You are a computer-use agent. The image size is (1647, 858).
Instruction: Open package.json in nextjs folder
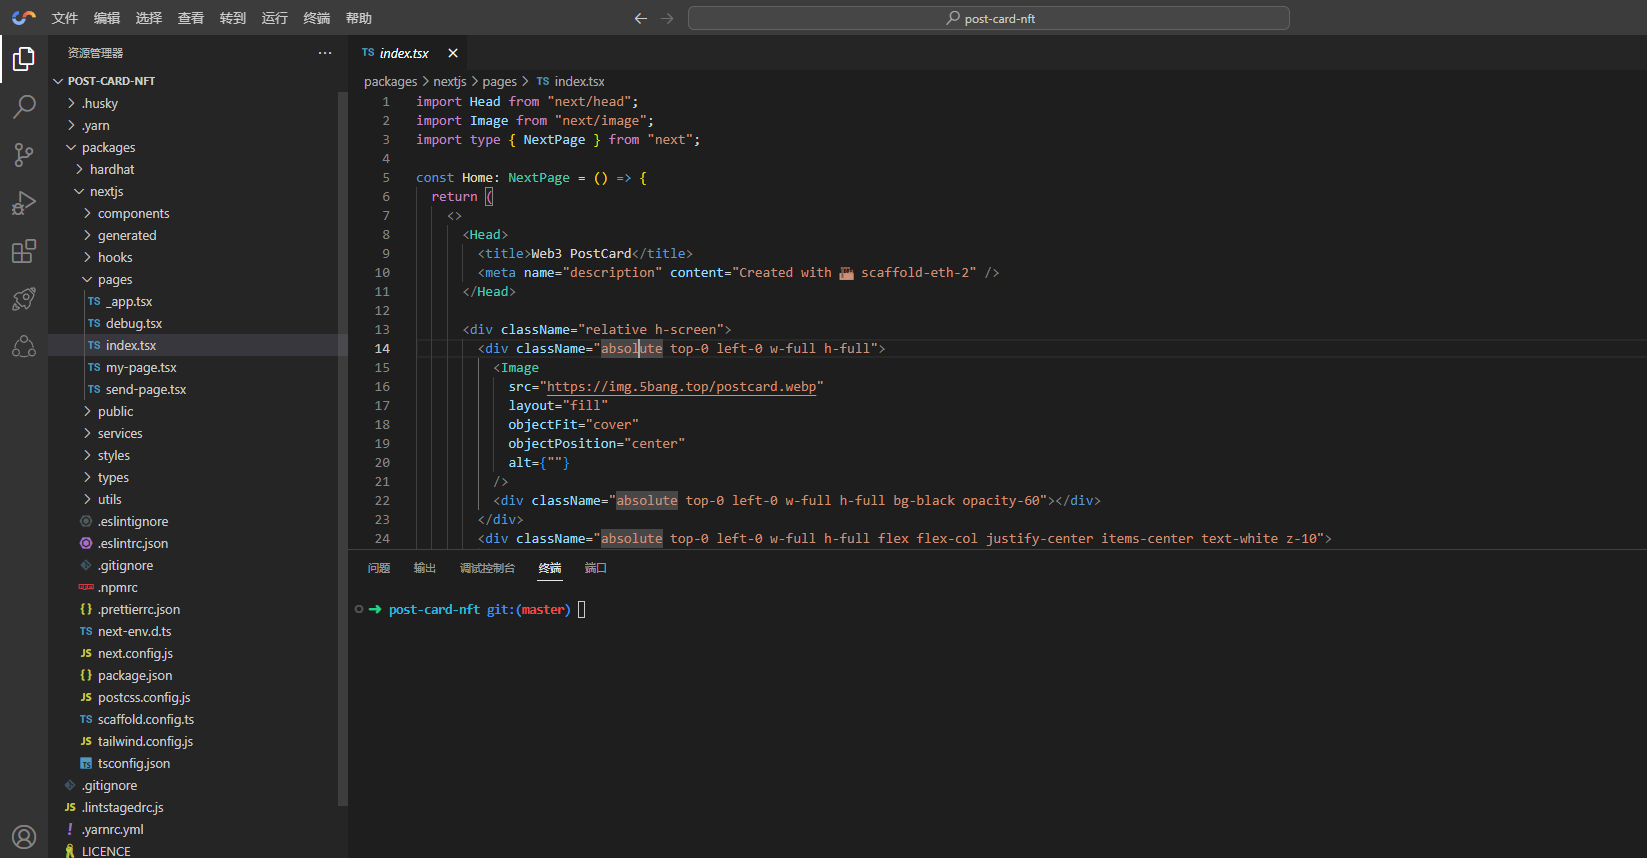point(198,675)
